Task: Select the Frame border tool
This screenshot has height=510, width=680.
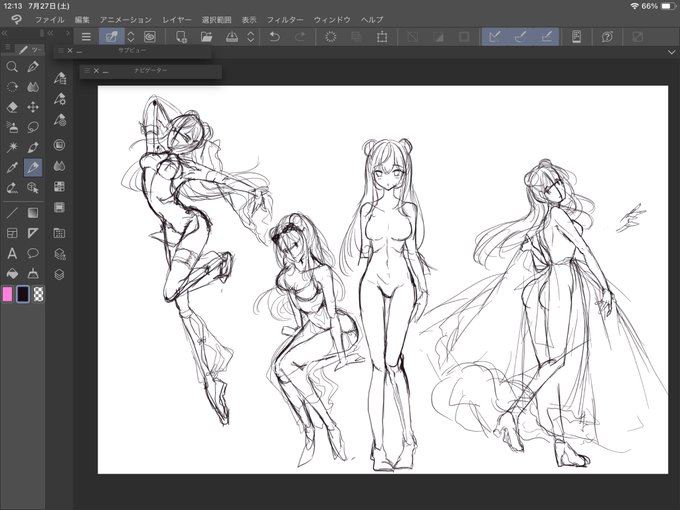Action: click(12, 233)
